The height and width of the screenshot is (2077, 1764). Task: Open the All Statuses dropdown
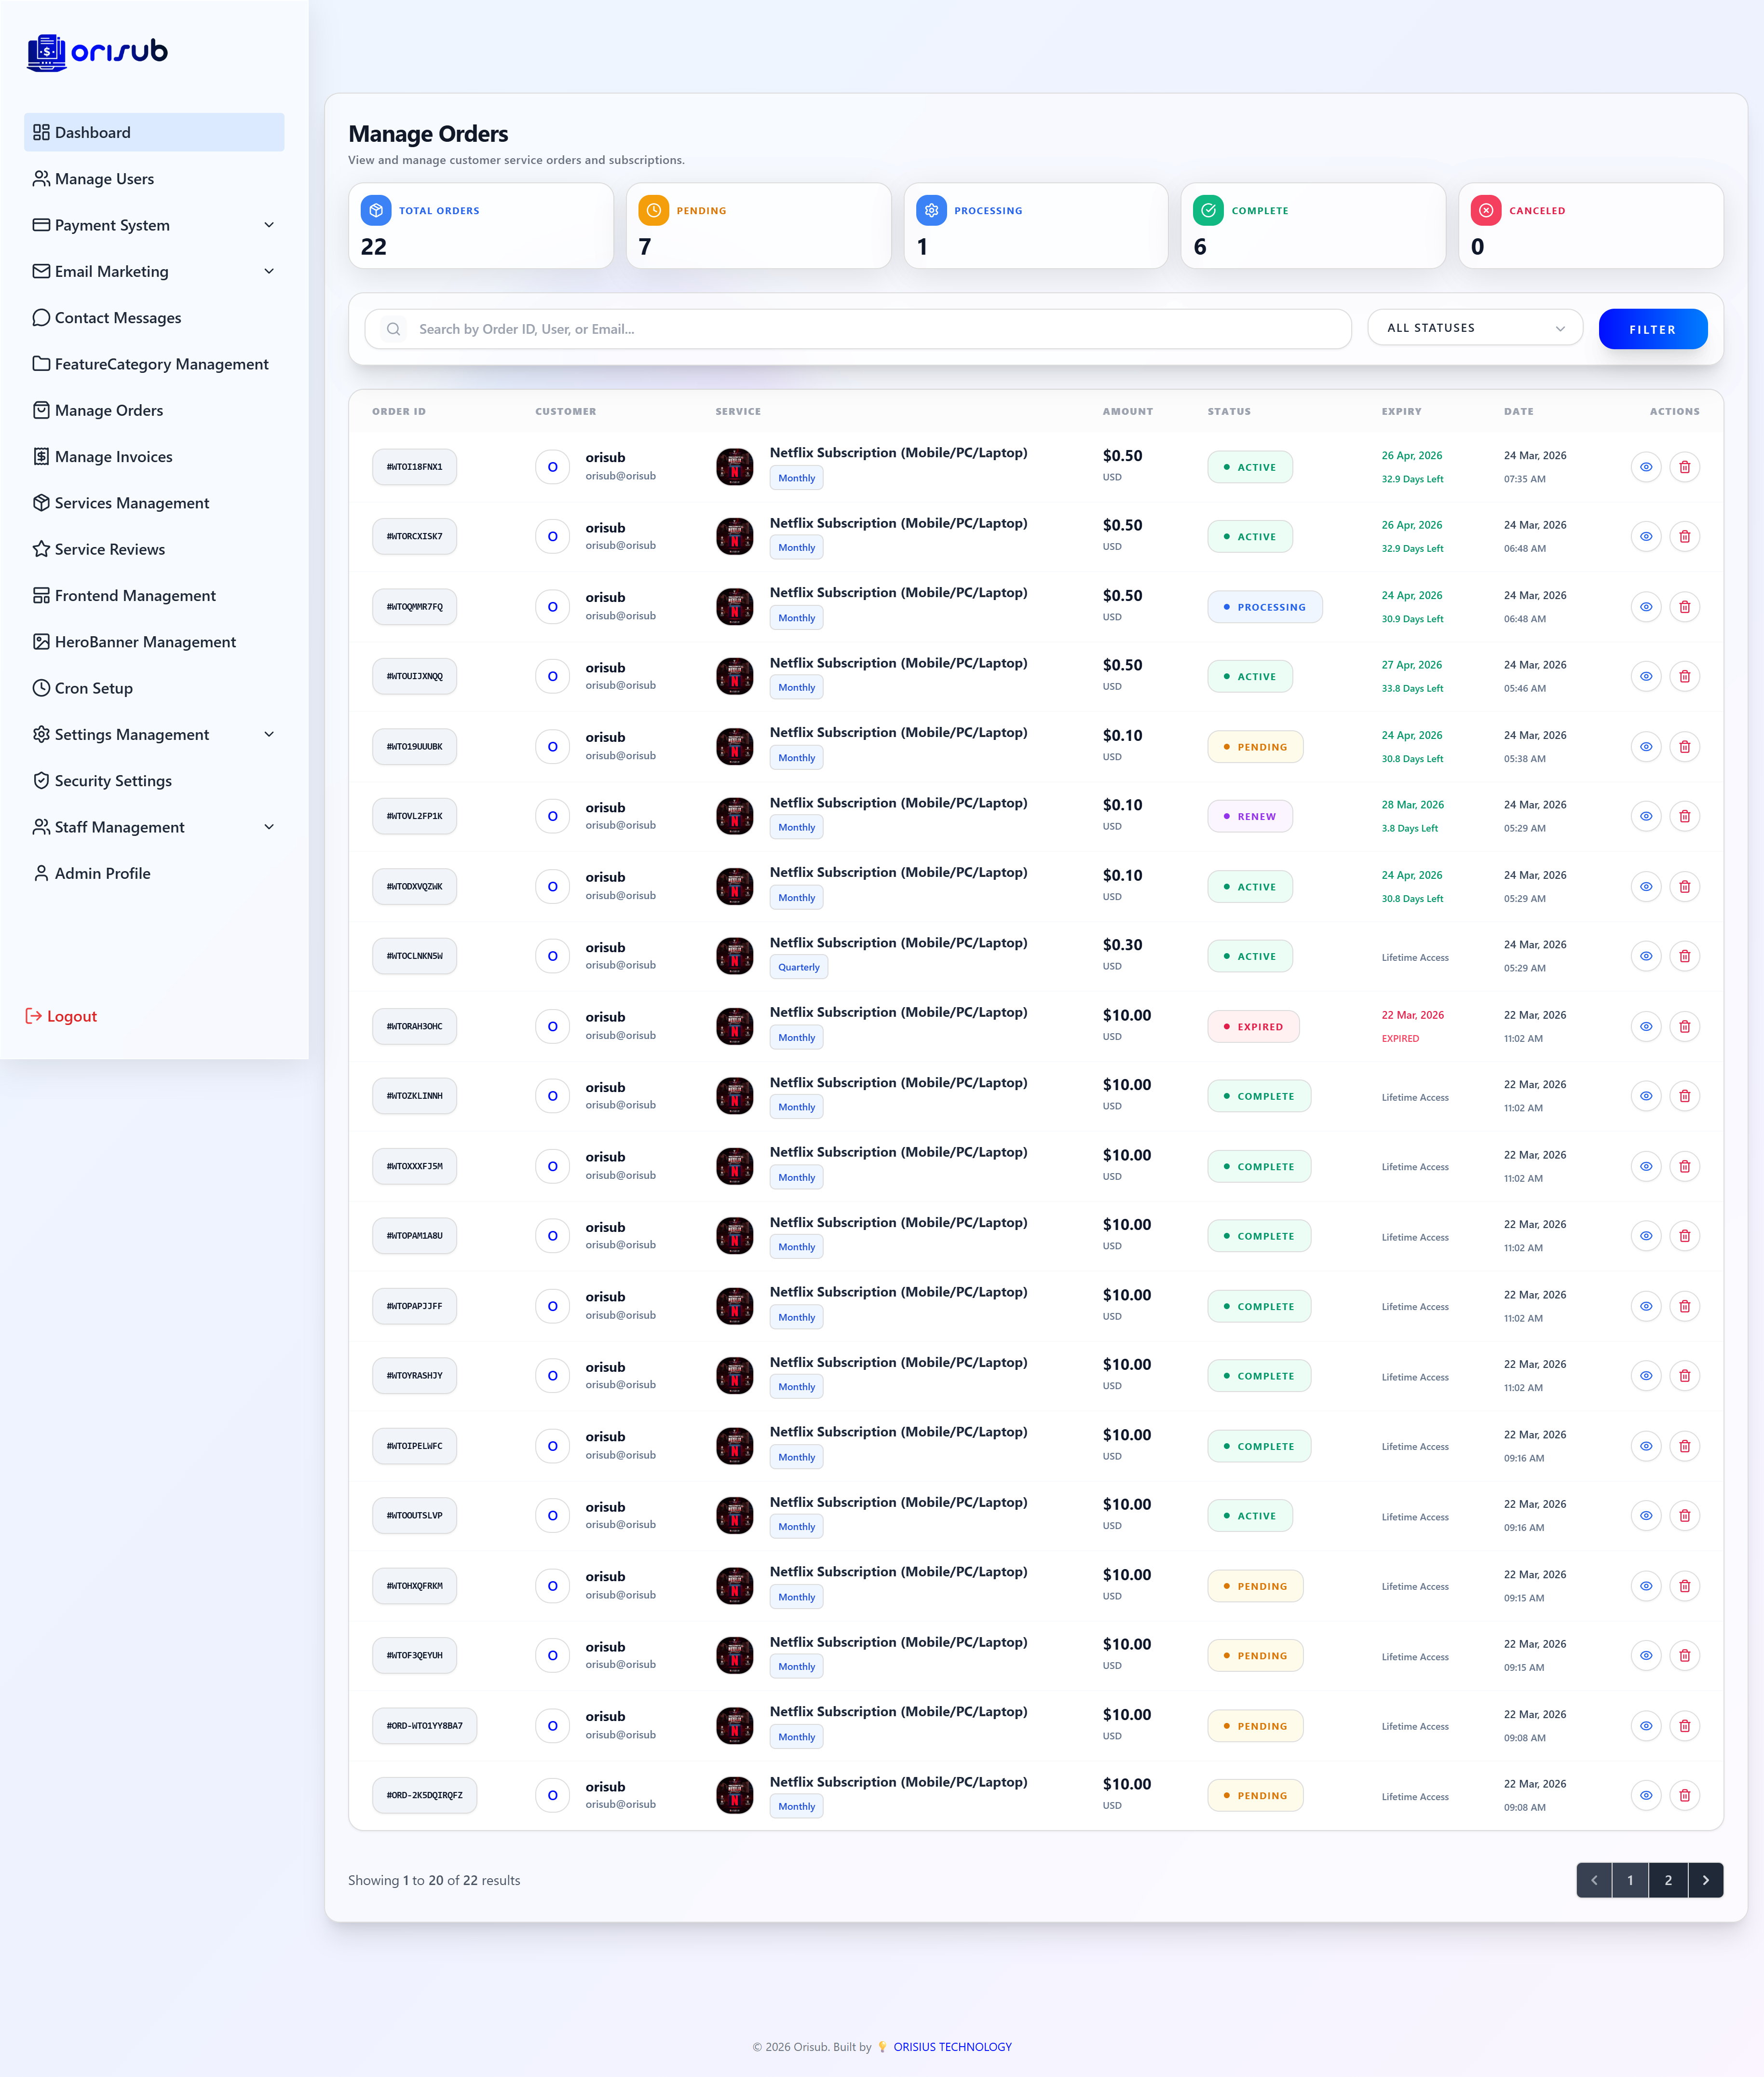[1475, 328]
